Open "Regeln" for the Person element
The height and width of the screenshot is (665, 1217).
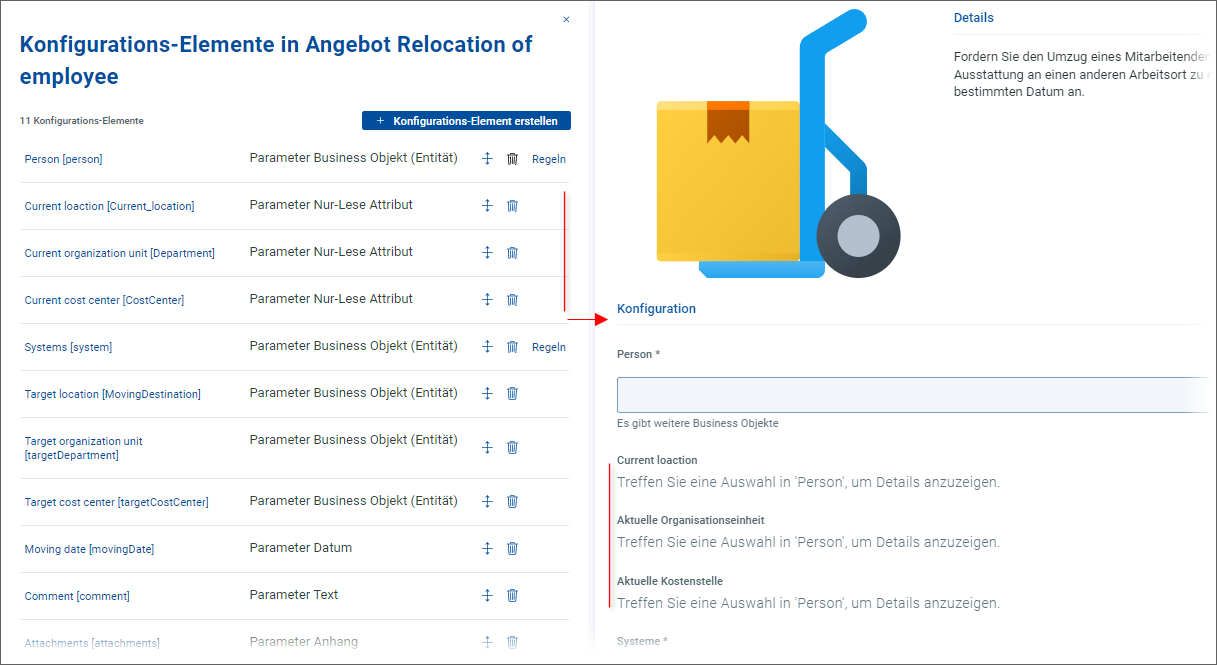click(x=548, y=158)
